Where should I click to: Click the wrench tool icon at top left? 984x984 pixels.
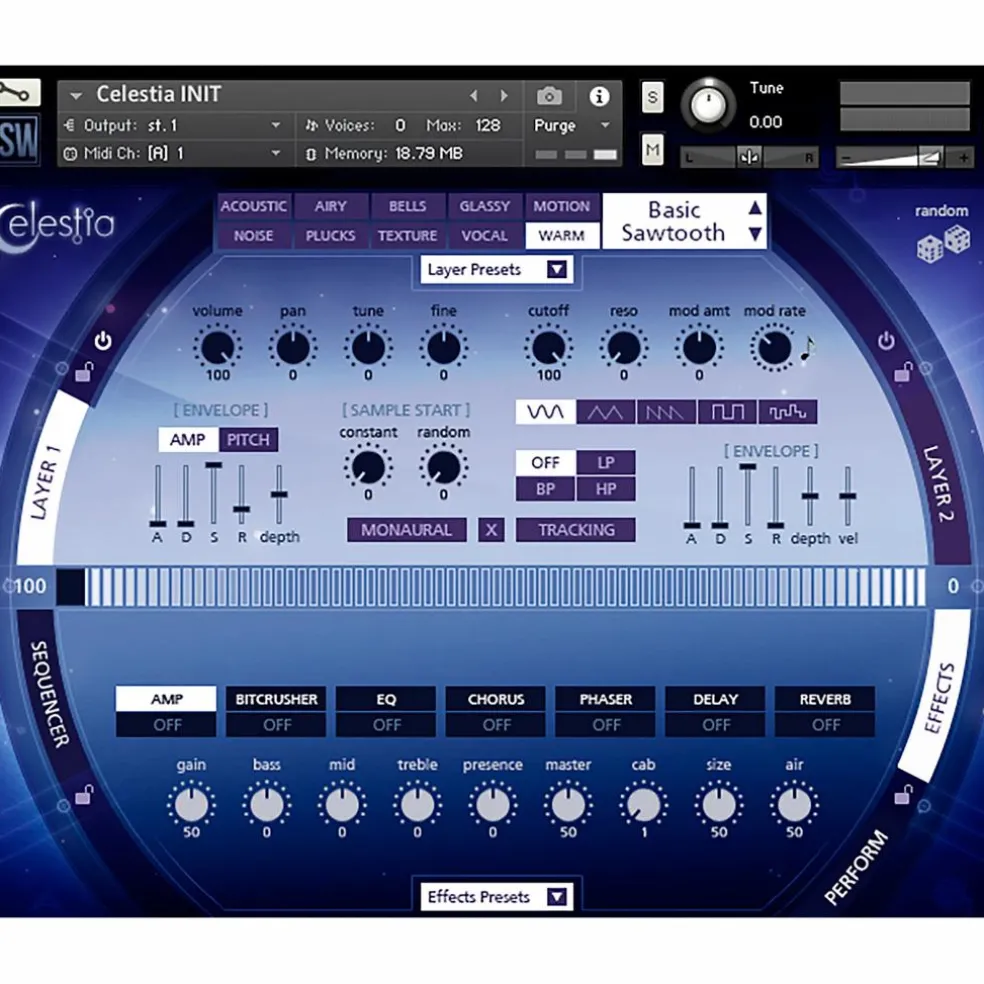(x=18, y=93)
